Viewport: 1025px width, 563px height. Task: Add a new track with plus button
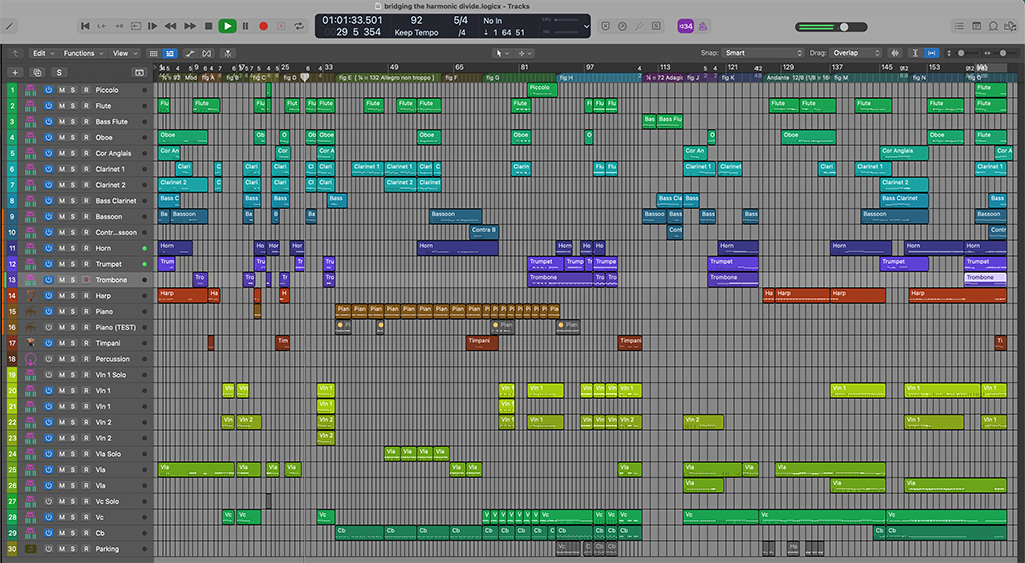pos(15,73)
